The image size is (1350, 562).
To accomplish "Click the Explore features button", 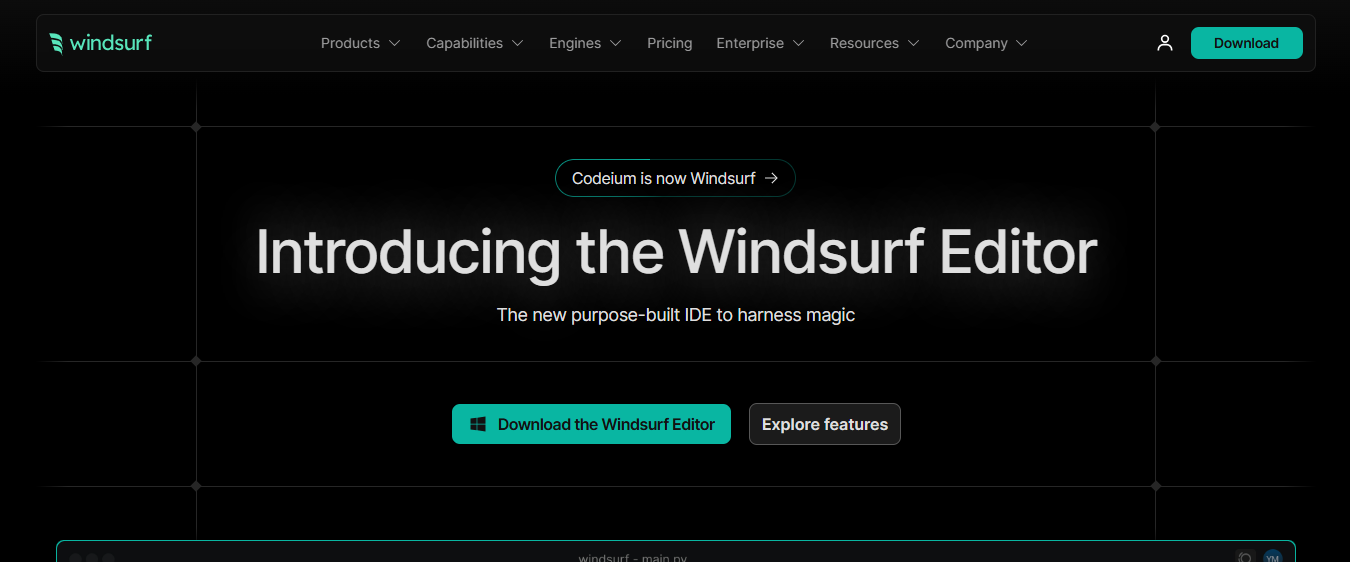I will click(825, 424).
